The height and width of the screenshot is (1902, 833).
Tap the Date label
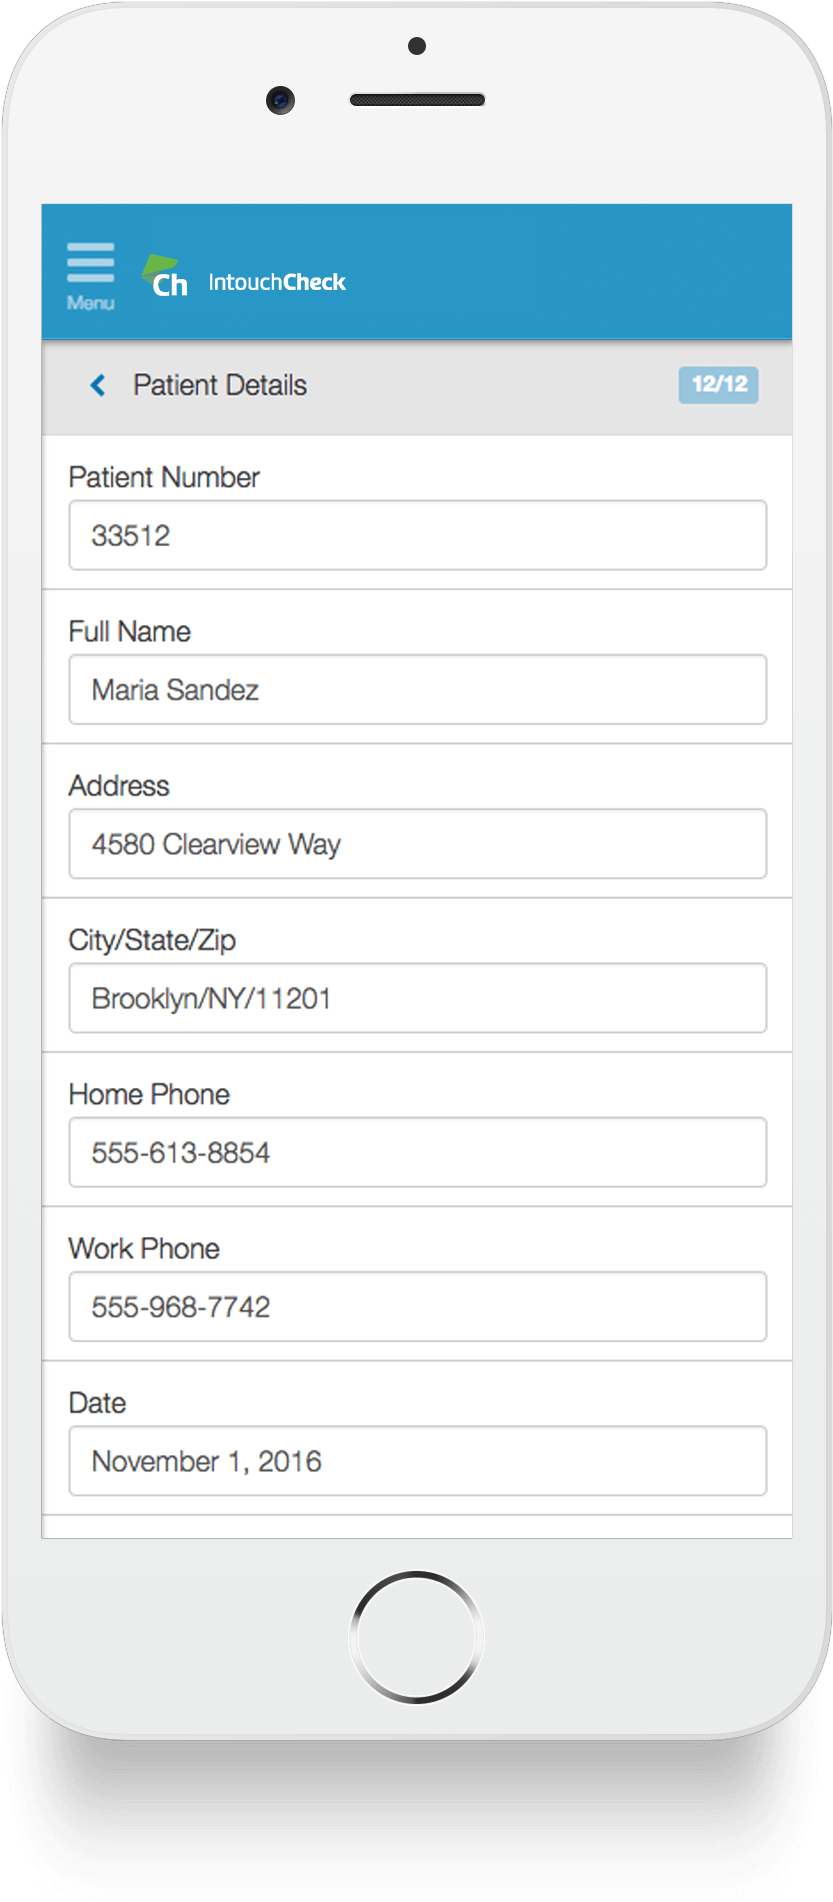click(x=97, y=1403)
